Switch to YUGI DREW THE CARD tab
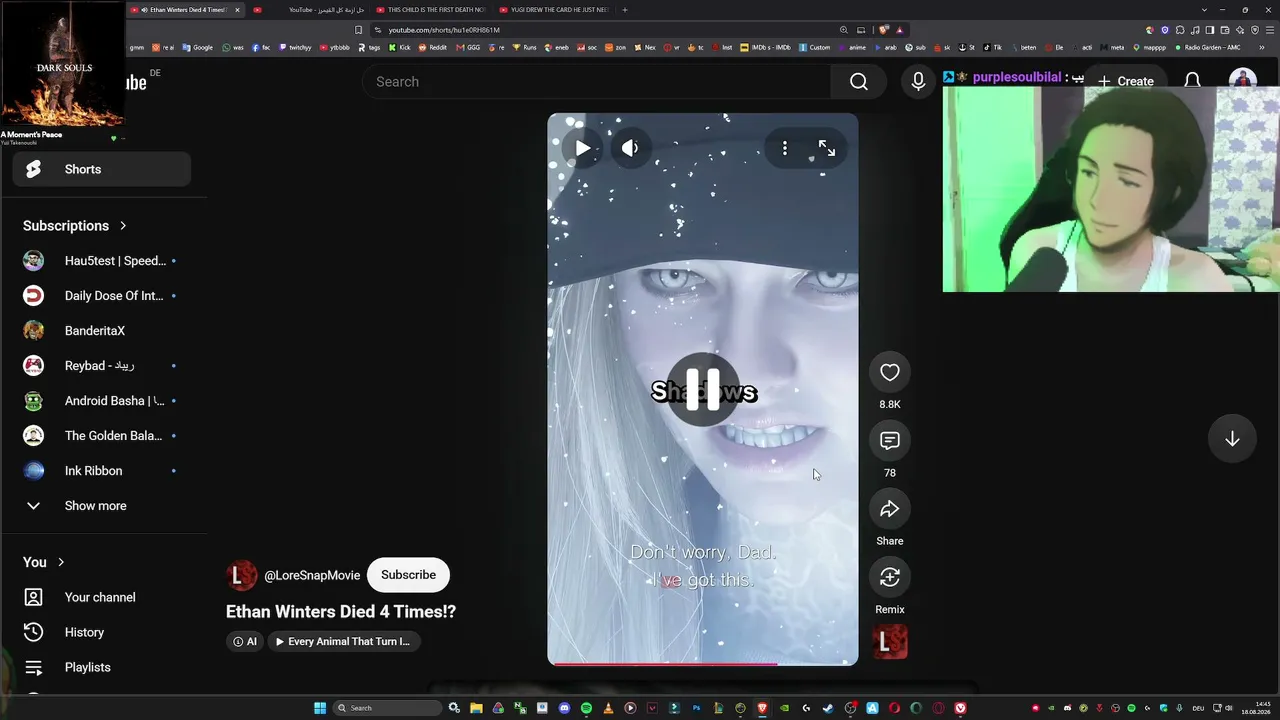The image size is (1280, 720). (553, 10)
